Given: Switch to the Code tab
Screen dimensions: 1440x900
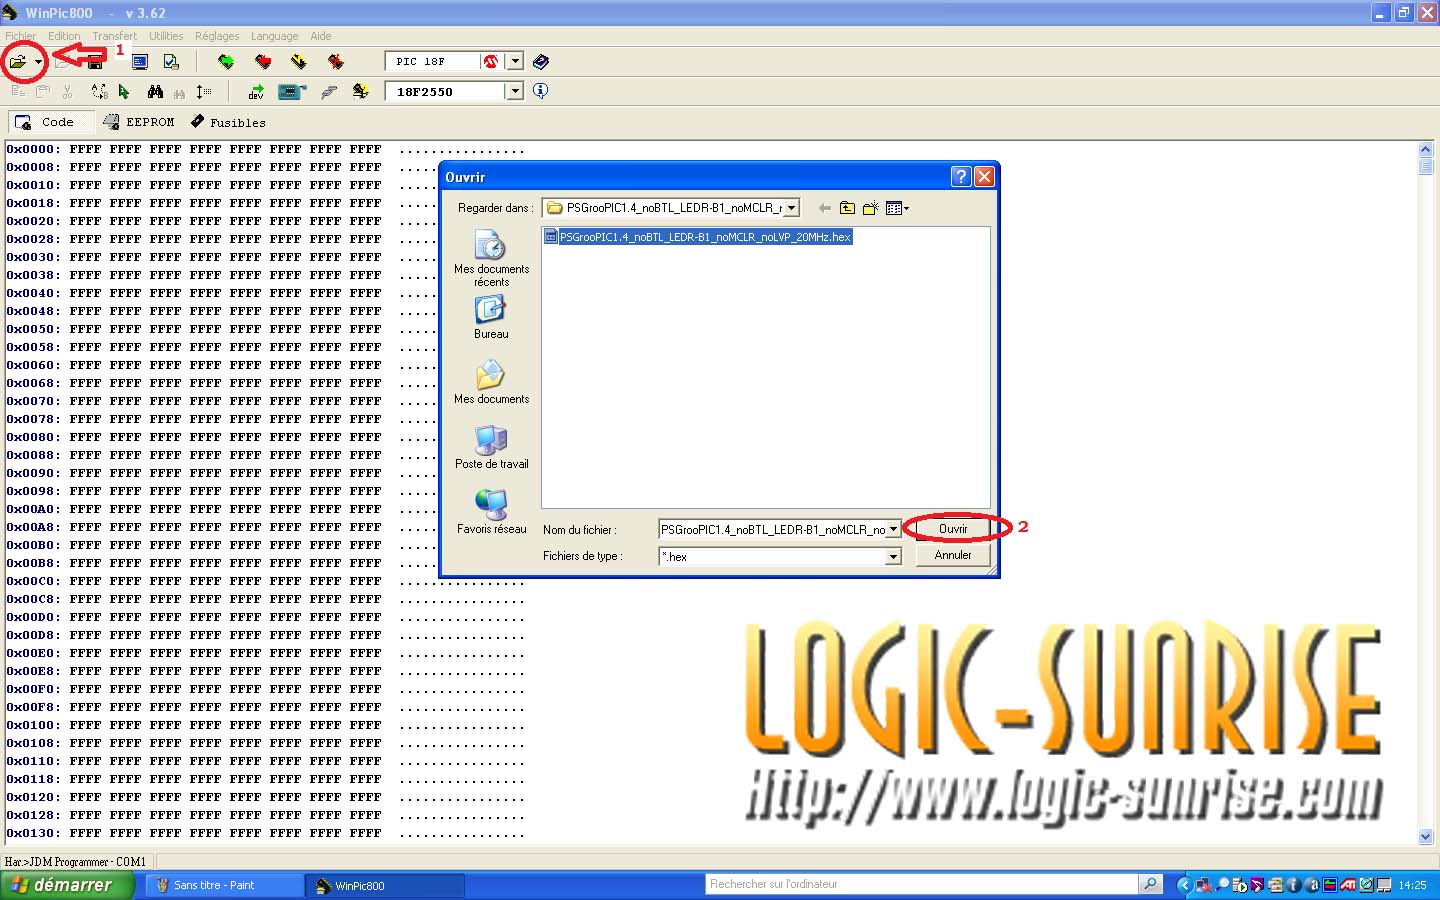Looking at the screenshot, I should coord(51,122).
